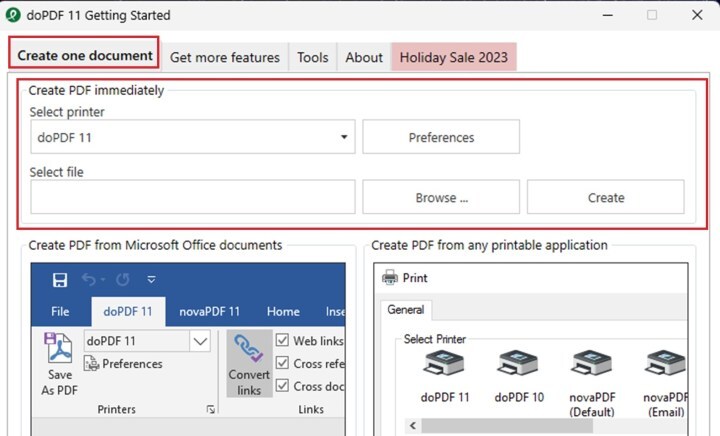Click the Preferences icon in Word ribbon
This screenshot has width=720, height=436.
point(91,363)
